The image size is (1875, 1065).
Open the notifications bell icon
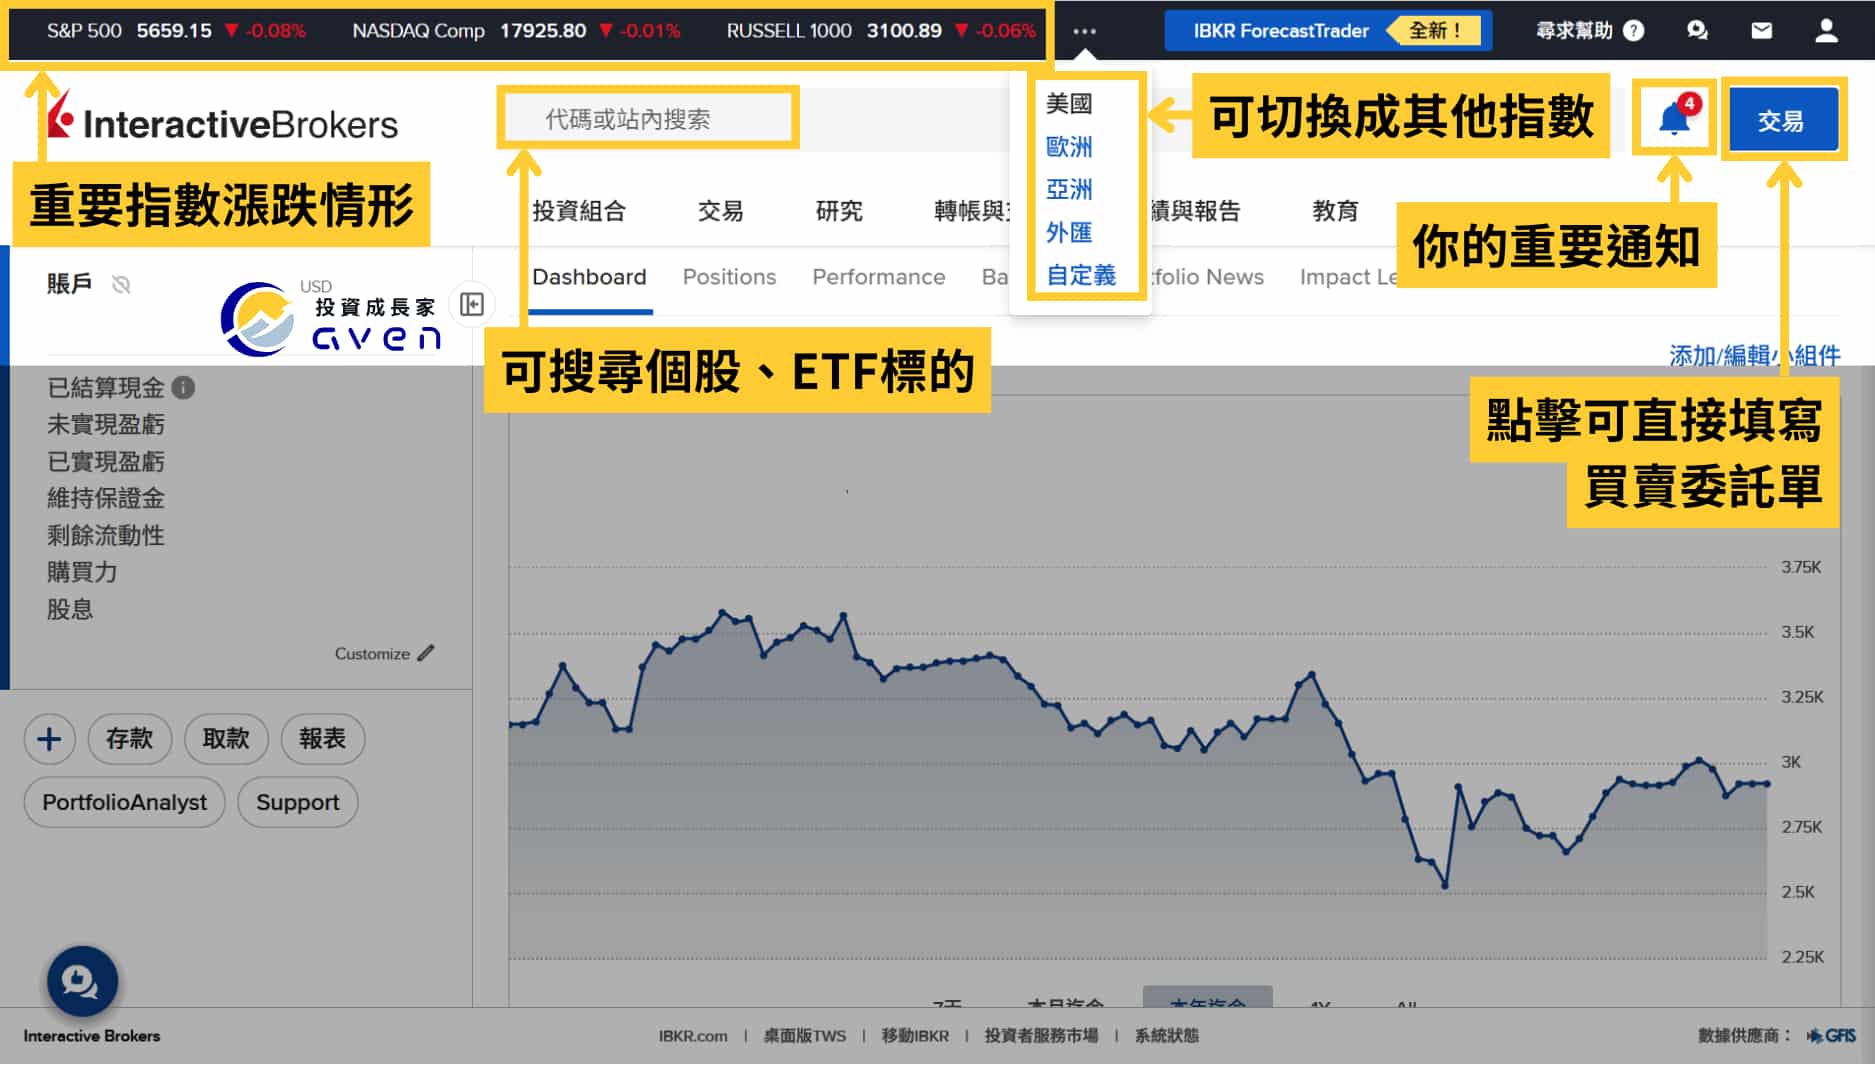[x=1674, y=119]
